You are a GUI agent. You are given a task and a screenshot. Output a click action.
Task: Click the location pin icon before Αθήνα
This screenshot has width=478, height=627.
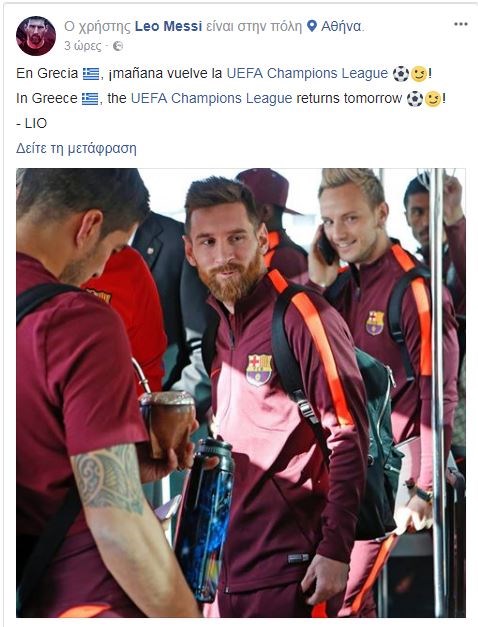coord(312,26)
